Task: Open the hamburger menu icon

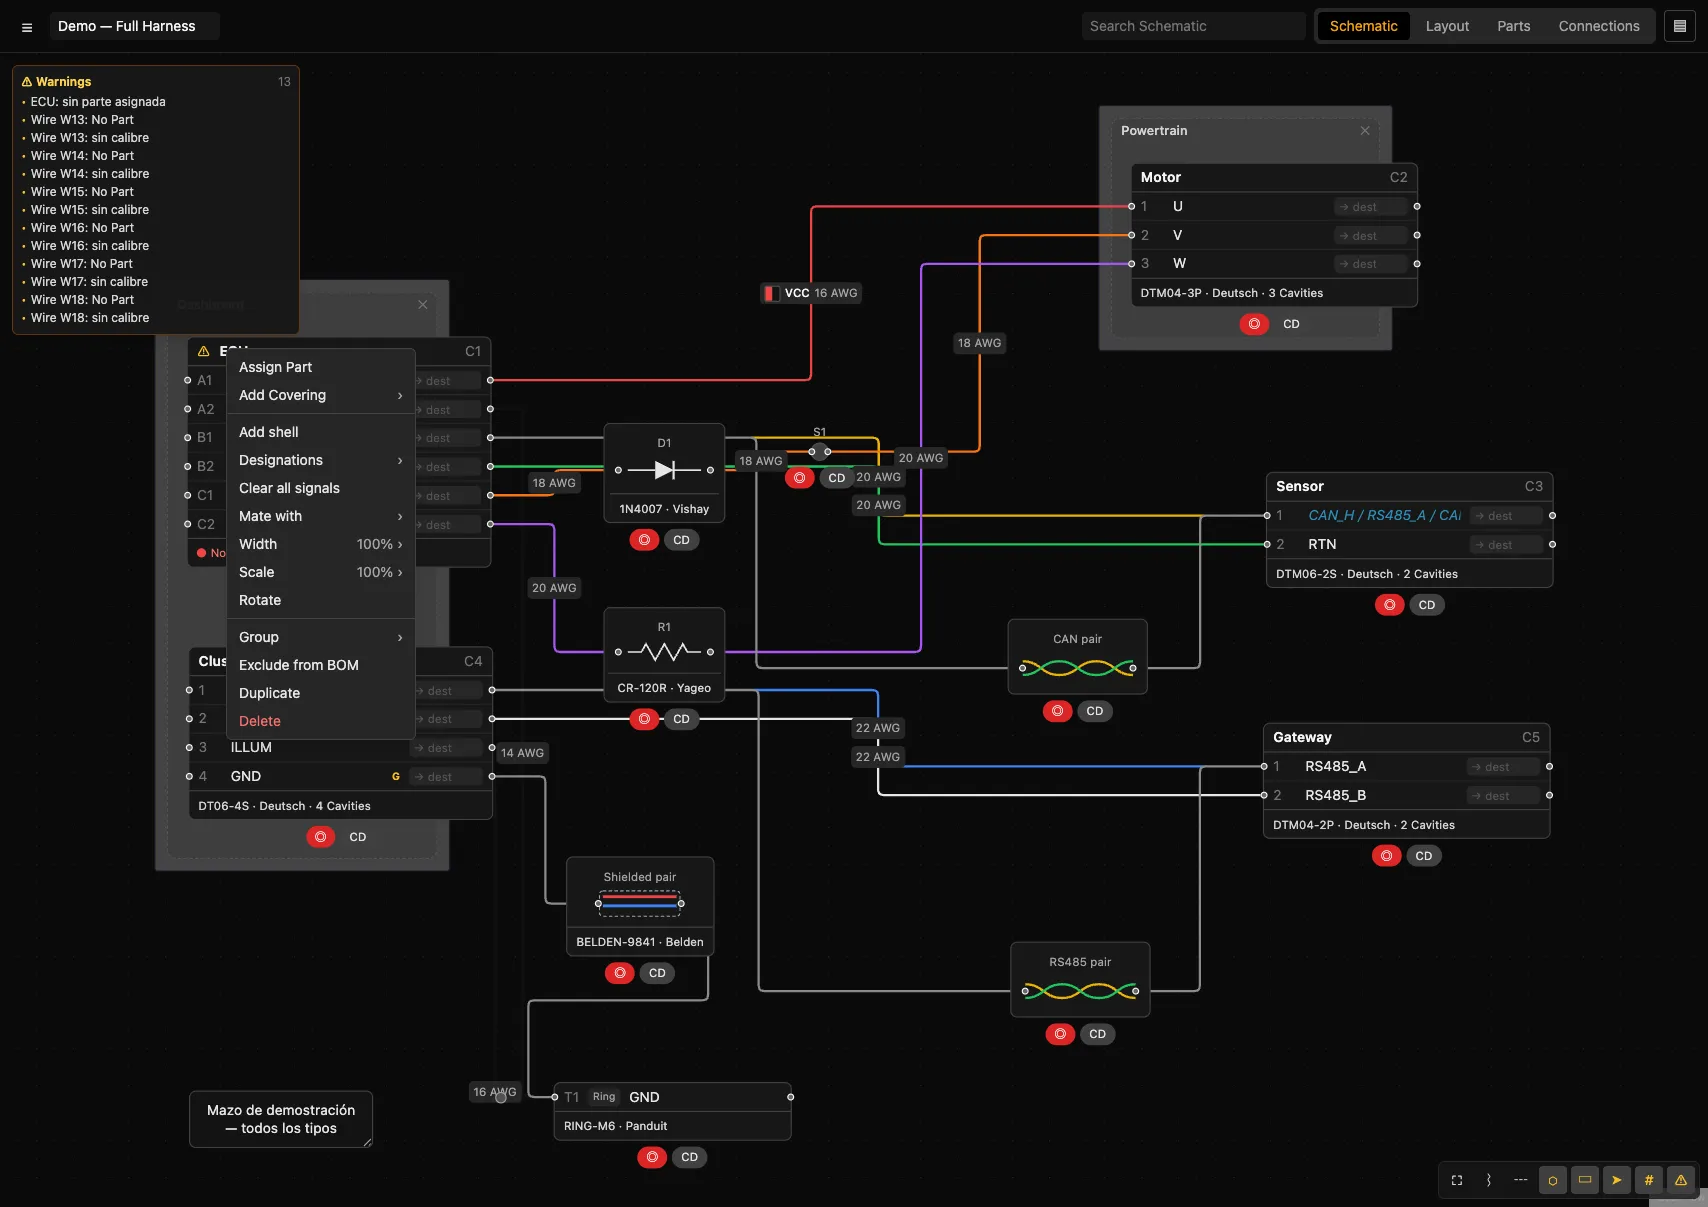Action: 27,27
